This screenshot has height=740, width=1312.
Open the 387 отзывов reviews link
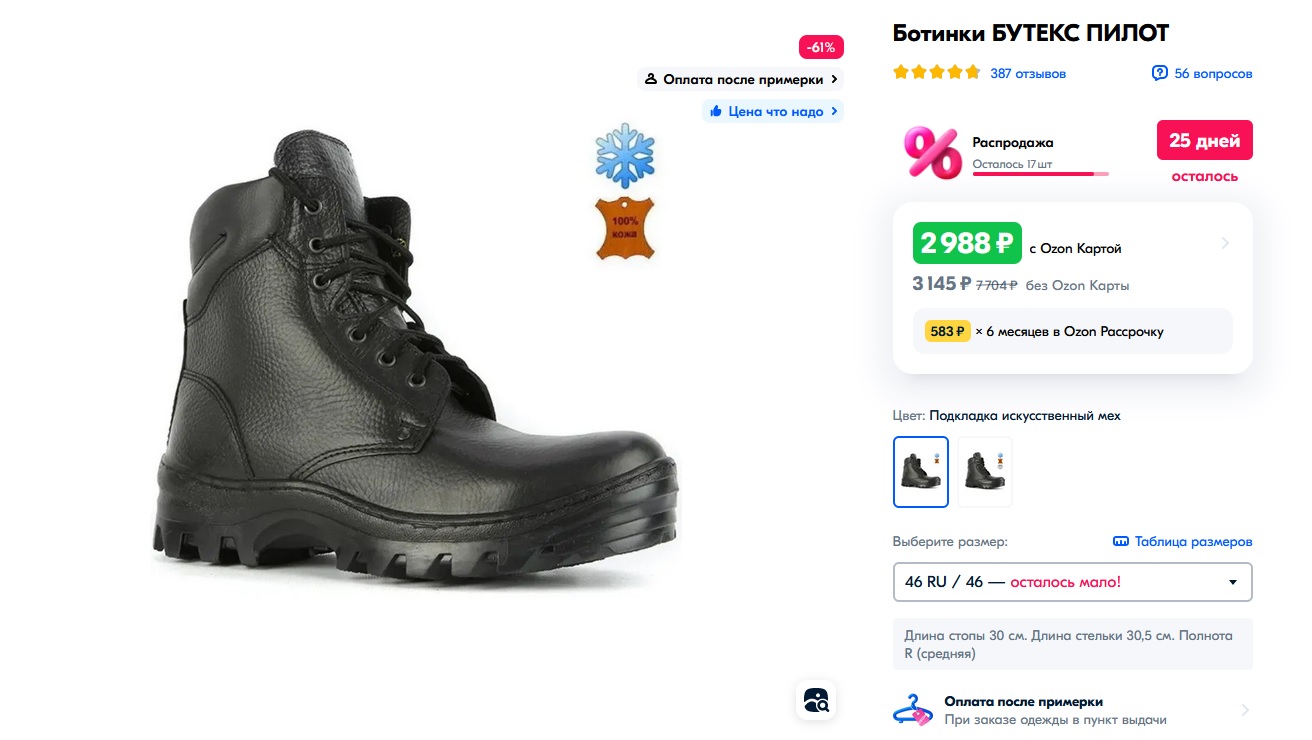[x=1028, y=73]
